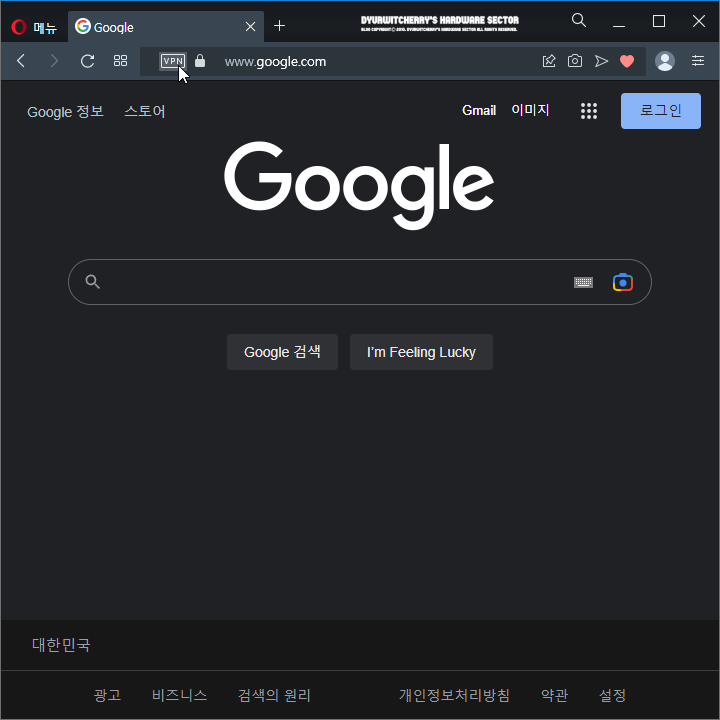The image size is (720, 720).
Task: Click the Google 검색 button
Action: click(282, 352)
